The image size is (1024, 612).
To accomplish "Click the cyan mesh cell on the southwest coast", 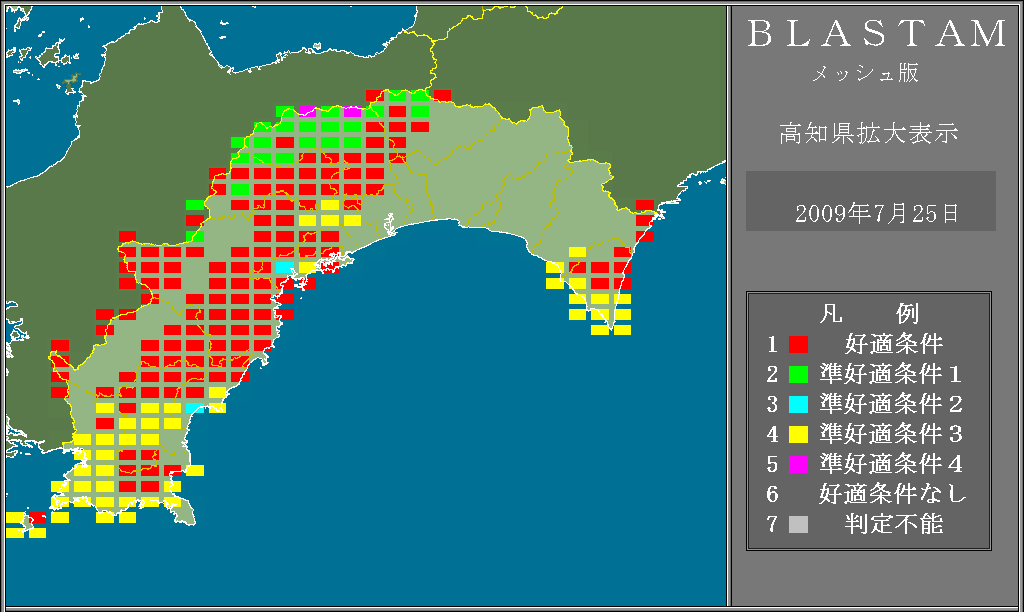I will [x=195, y=408].
